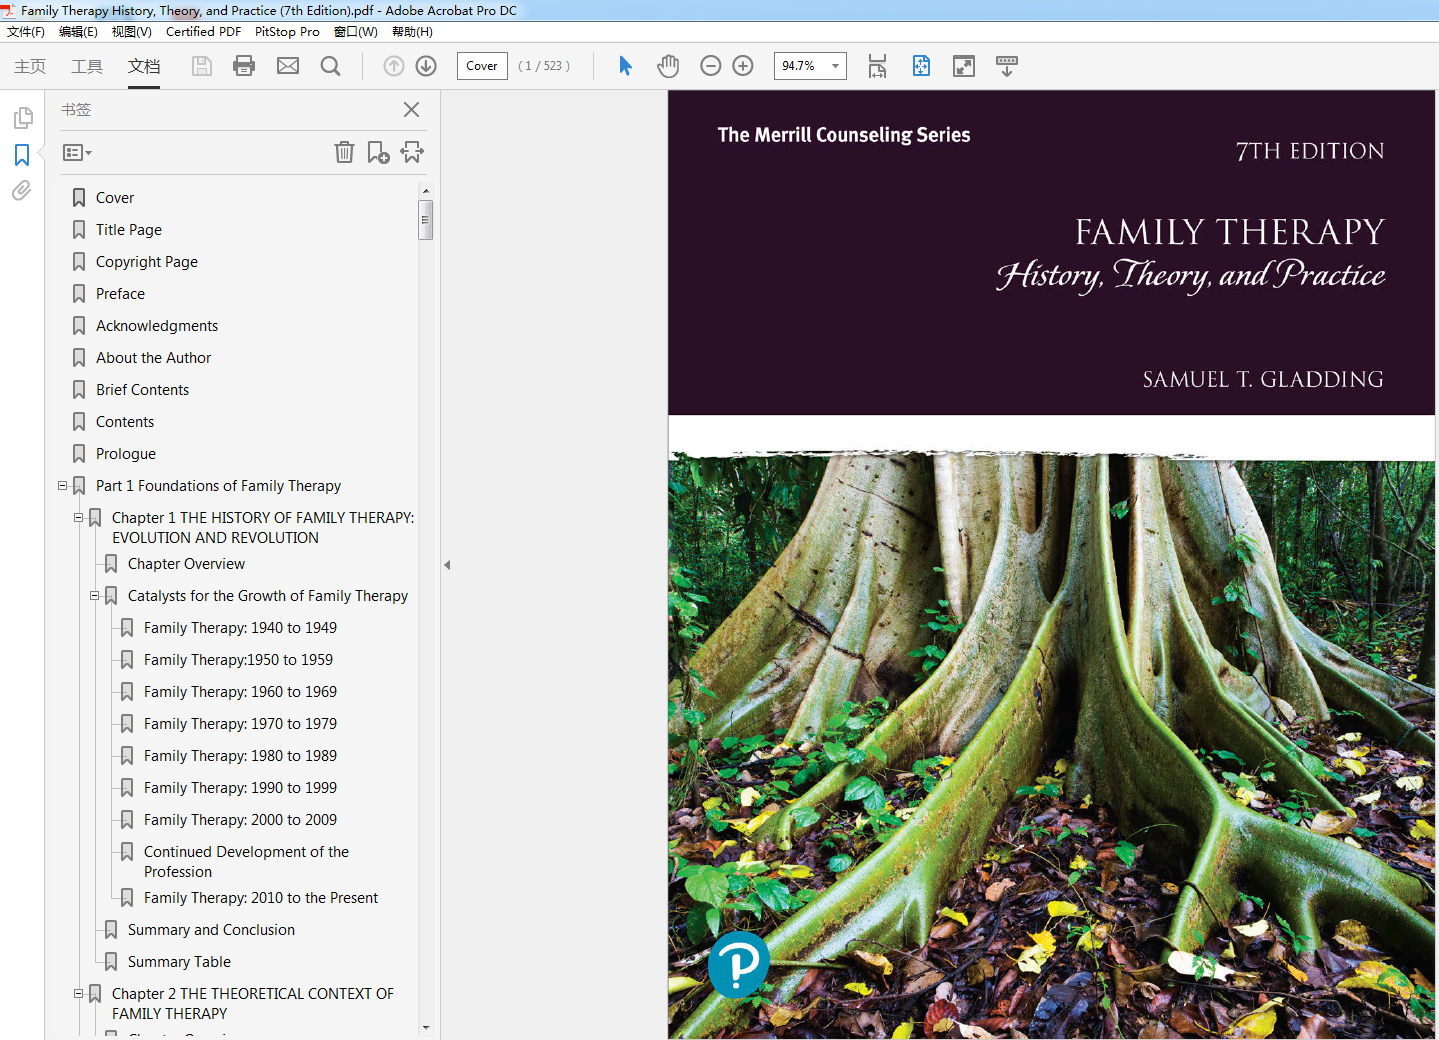Switch to the 工具 tab
Viewport: 1439px width, 1040px height.
tap(87, 66)
